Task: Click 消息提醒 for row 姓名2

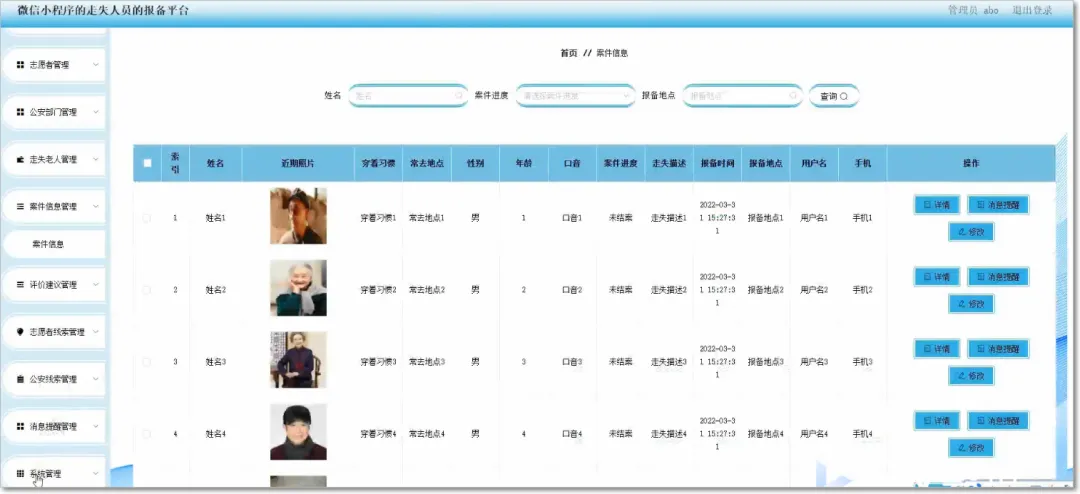Action: click(x=998, y=277)
